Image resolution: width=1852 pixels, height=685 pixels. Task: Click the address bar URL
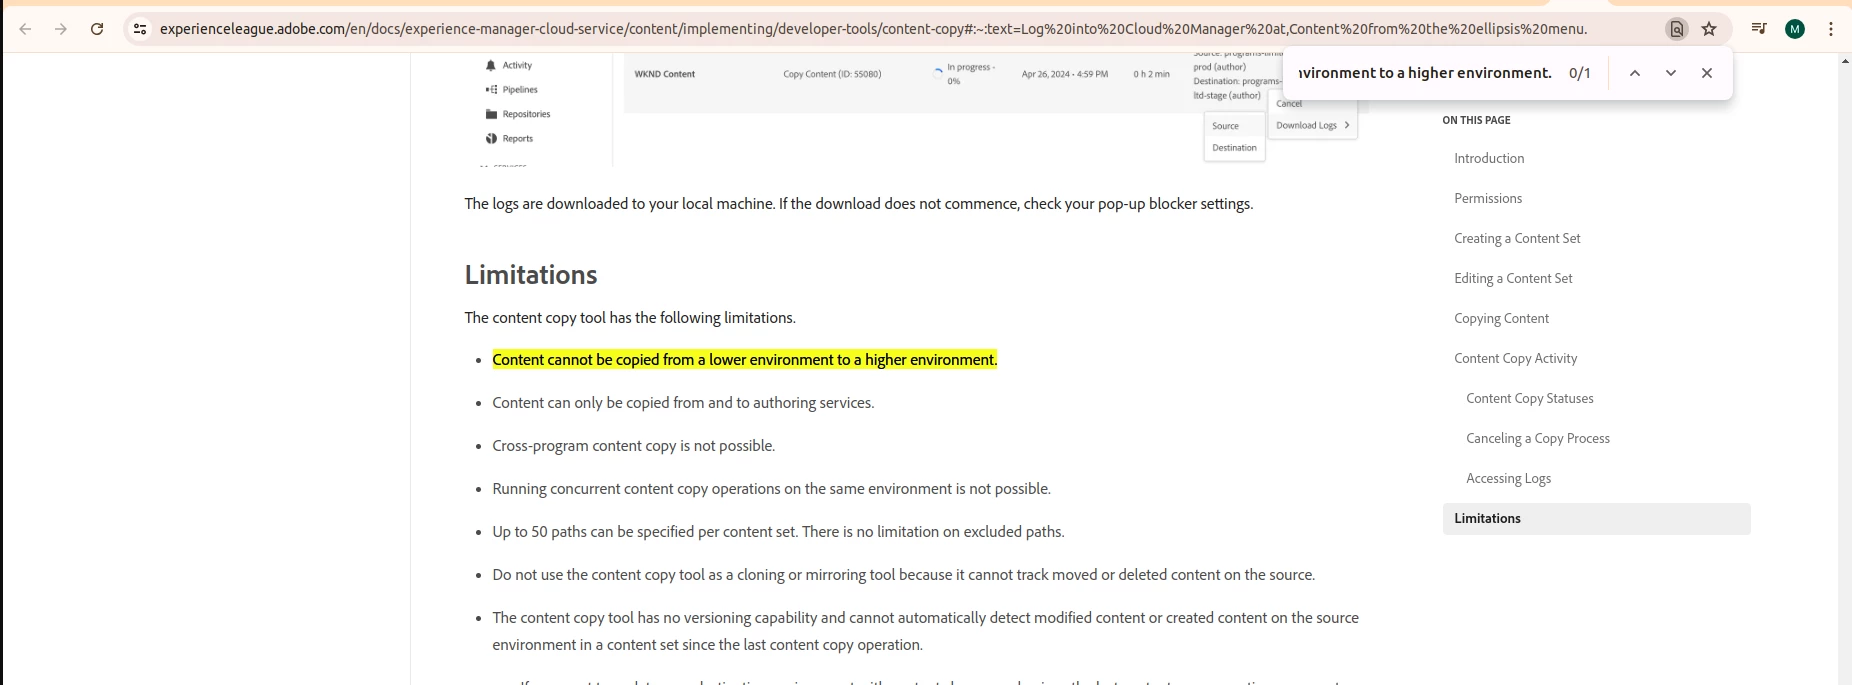(873, 29)
